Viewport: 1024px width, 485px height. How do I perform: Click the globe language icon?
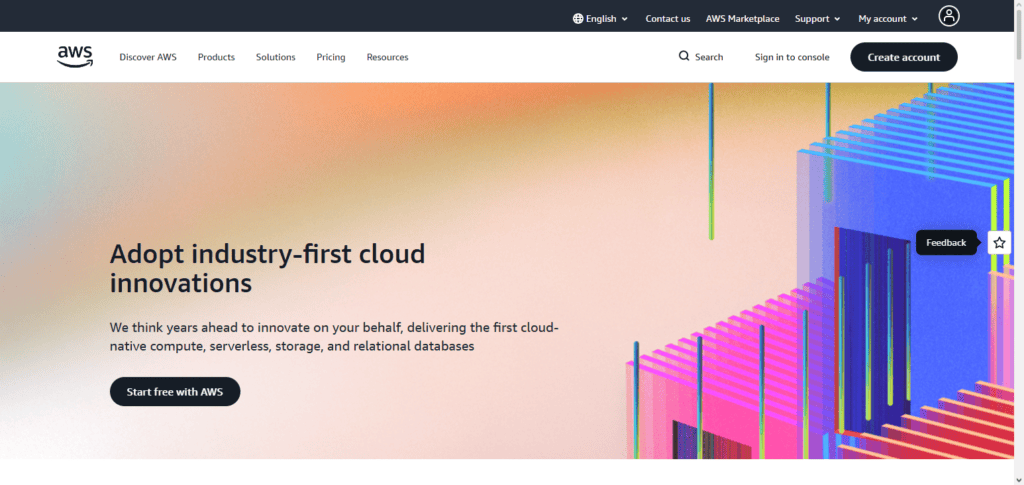[x=577, y=19]
